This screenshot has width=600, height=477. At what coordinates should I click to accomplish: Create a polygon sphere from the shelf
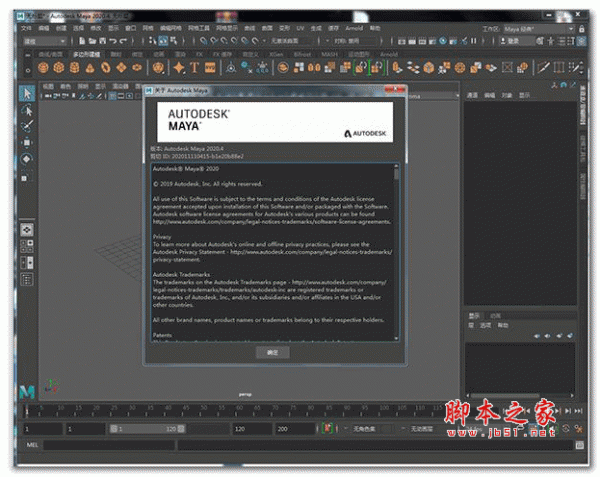click(x=43, y=68)
